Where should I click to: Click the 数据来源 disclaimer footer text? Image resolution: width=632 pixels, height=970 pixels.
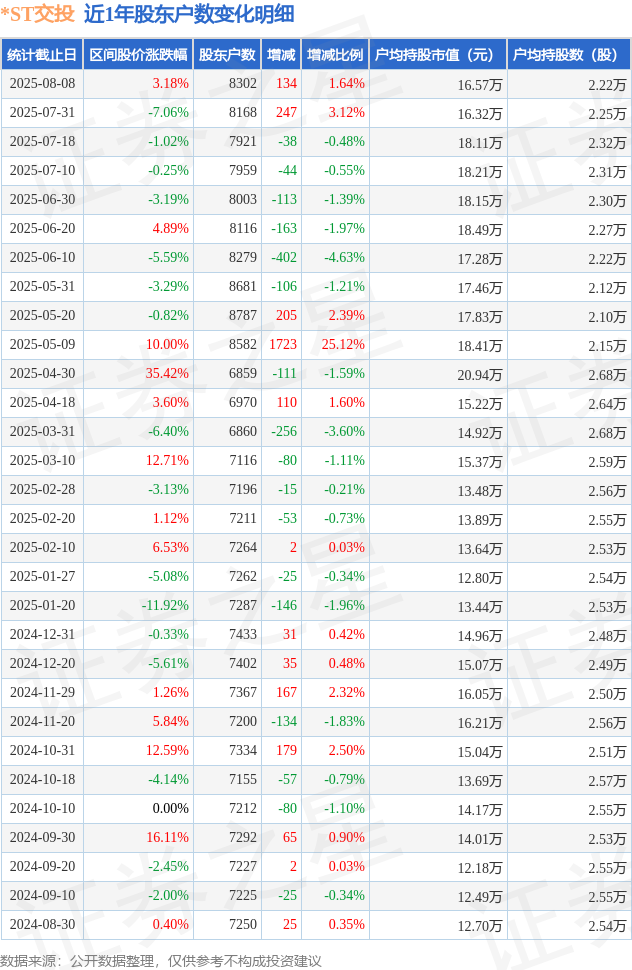pyautogui.click(x=161, y=960)
